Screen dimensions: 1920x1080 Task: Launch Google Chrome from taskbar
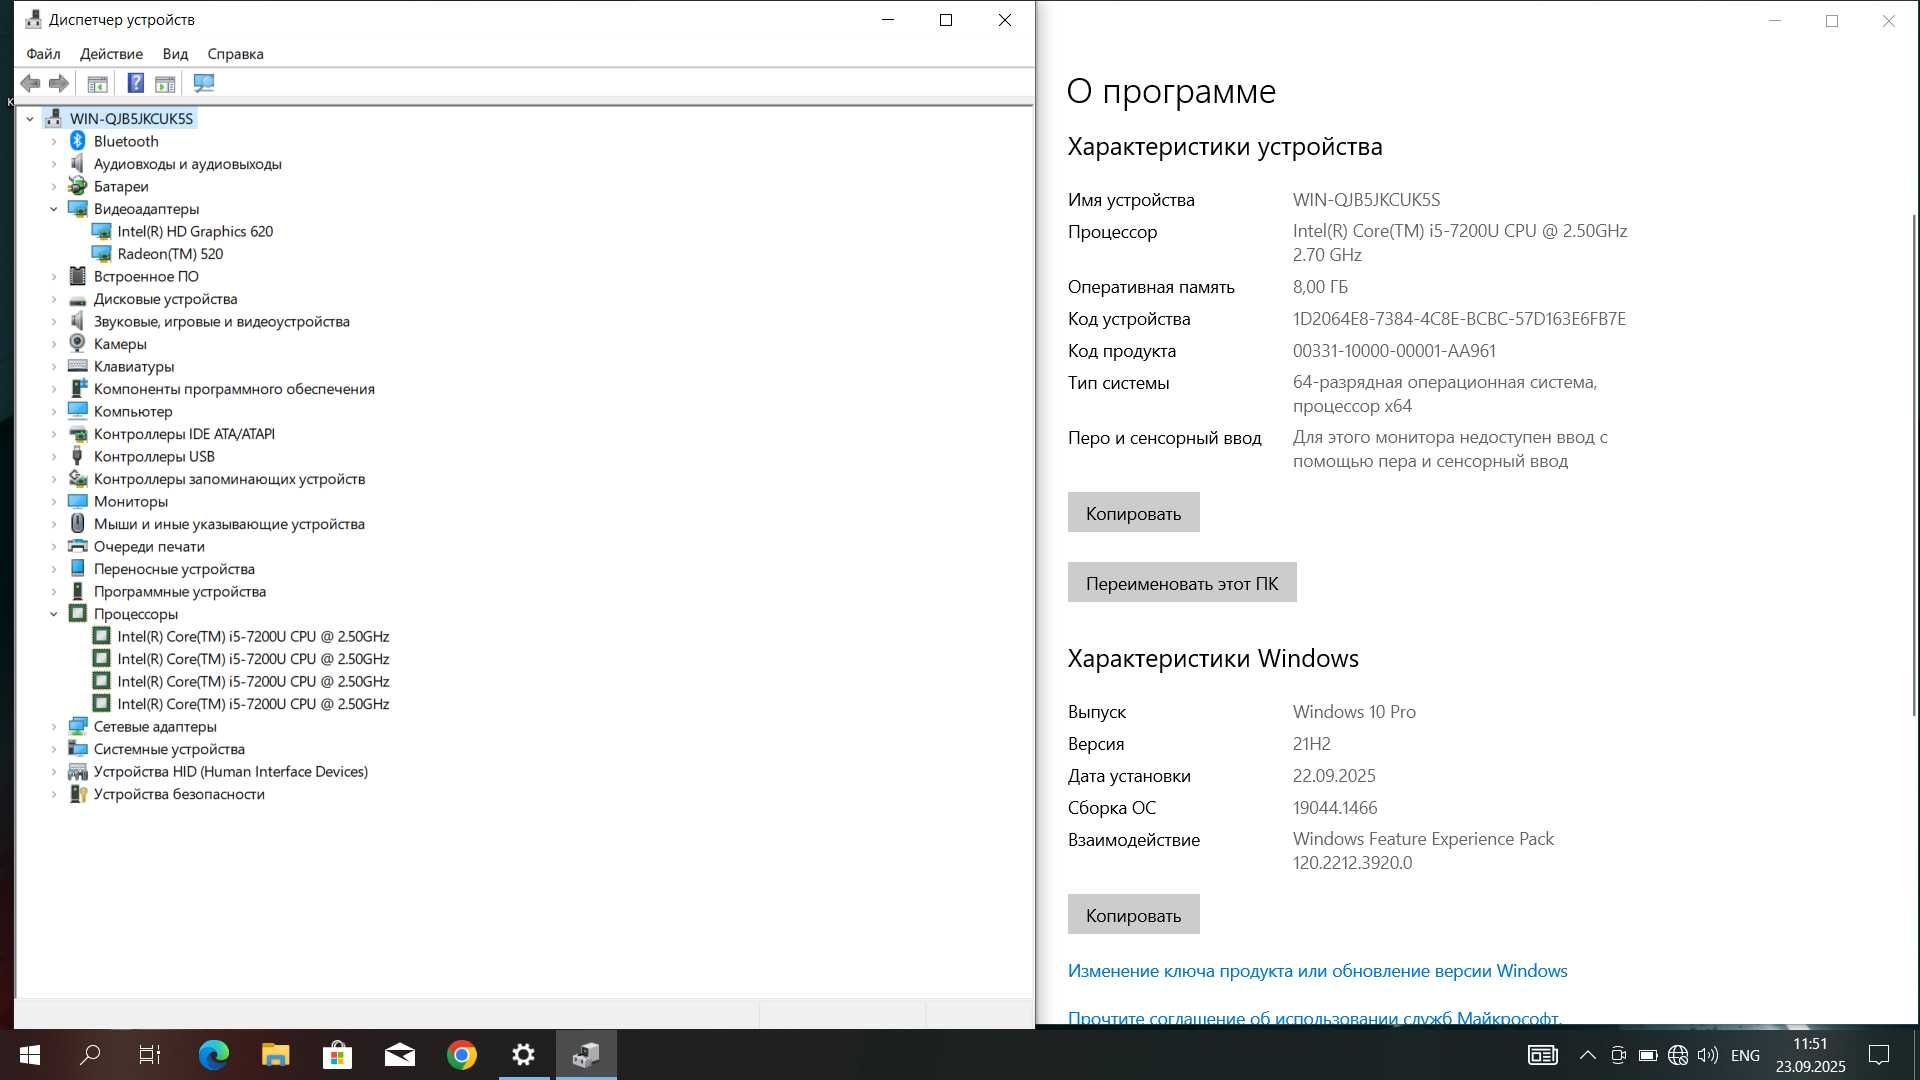click(461, 1055)
